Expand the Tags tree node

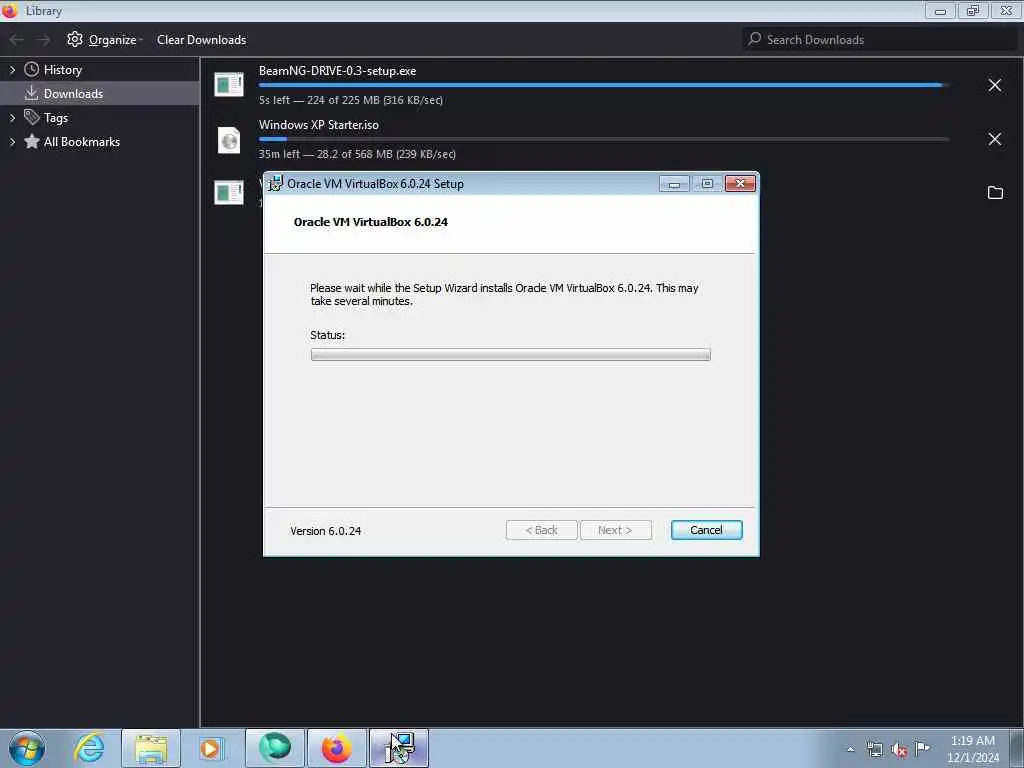[12, 118]
